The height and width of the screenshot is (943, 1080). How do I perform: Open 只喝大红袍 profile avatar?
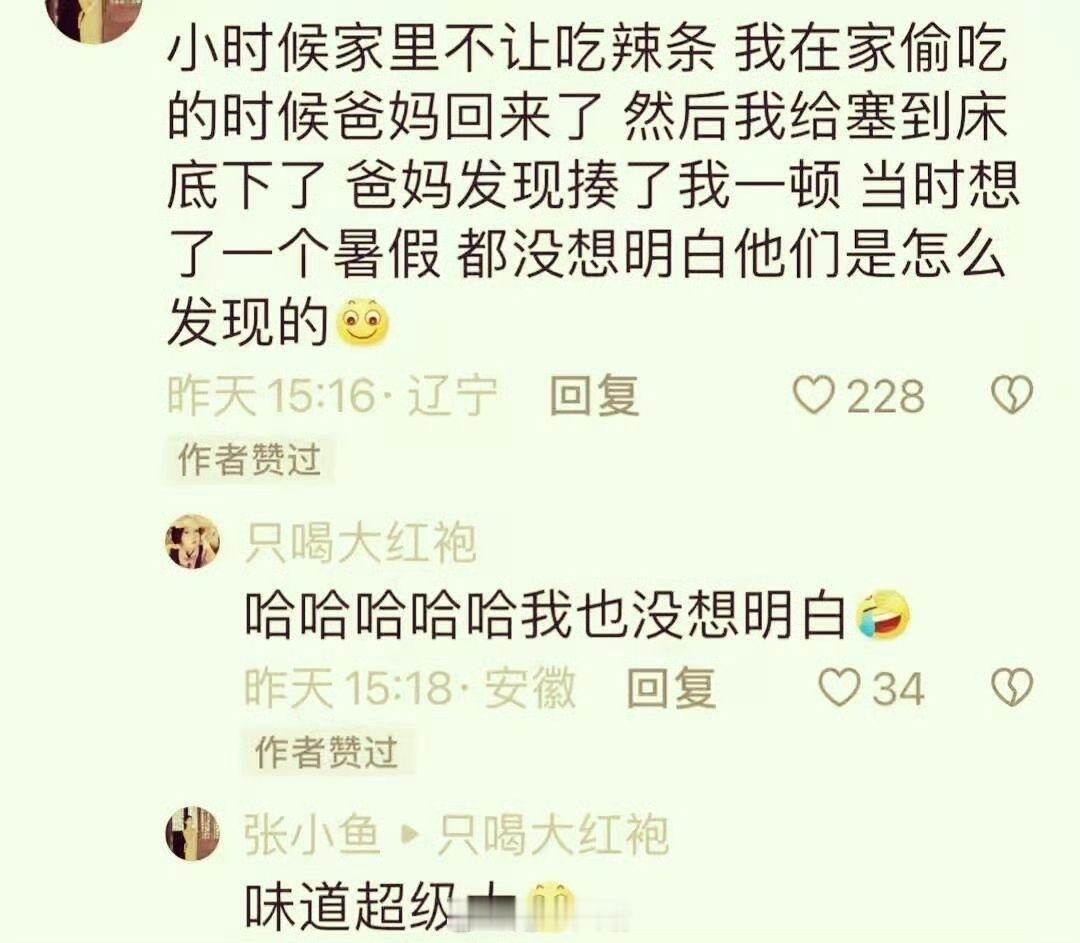click(x=193, y=542)
